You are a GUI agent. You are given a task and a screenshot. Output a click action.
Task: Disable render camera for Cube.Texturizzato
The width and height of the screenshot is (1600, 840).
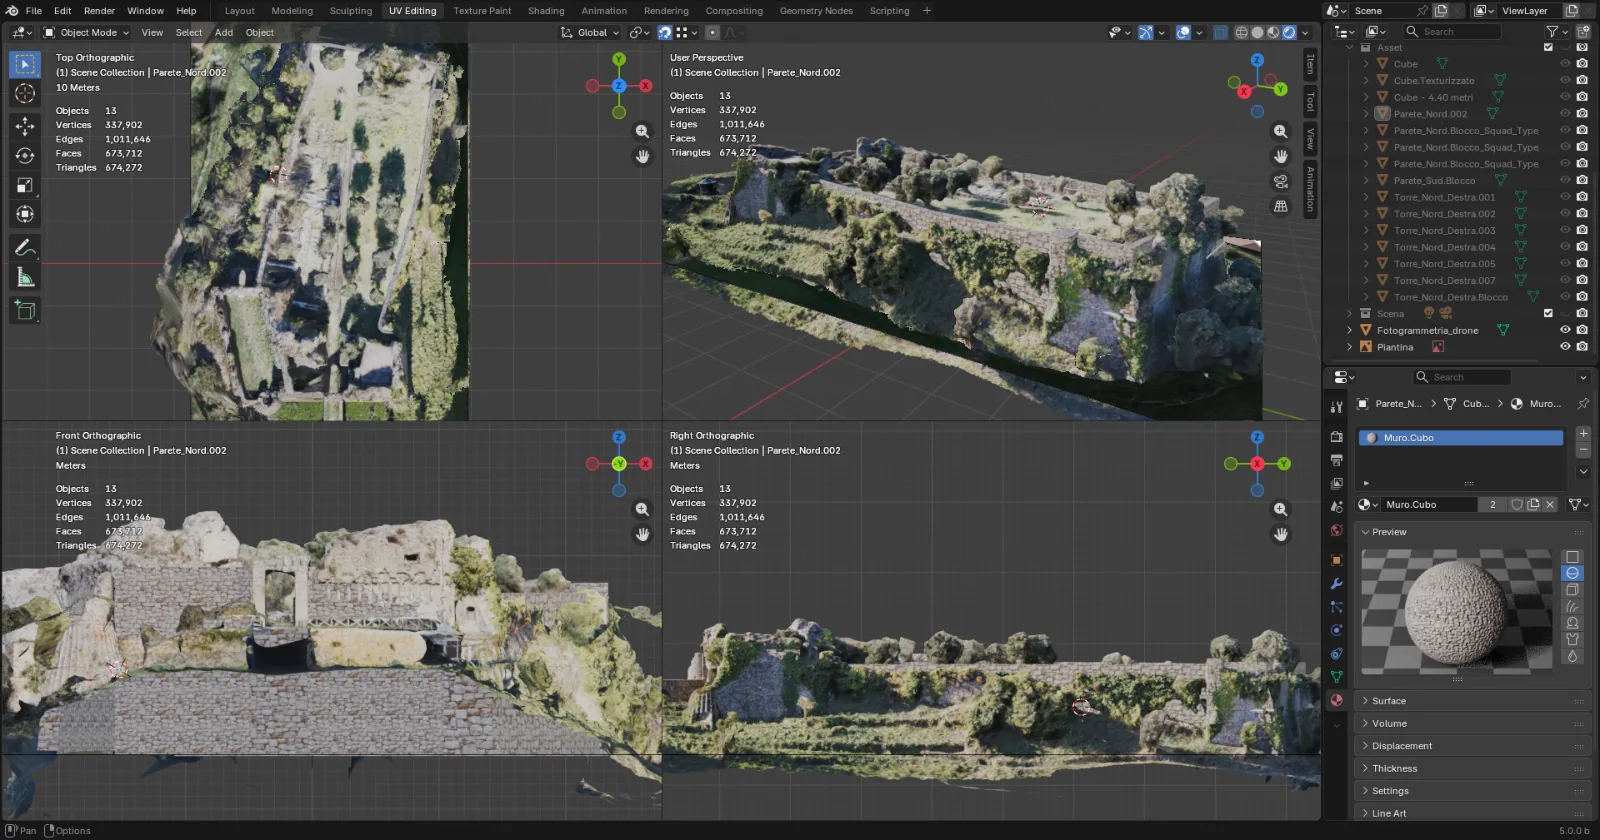pos(1582,80)
